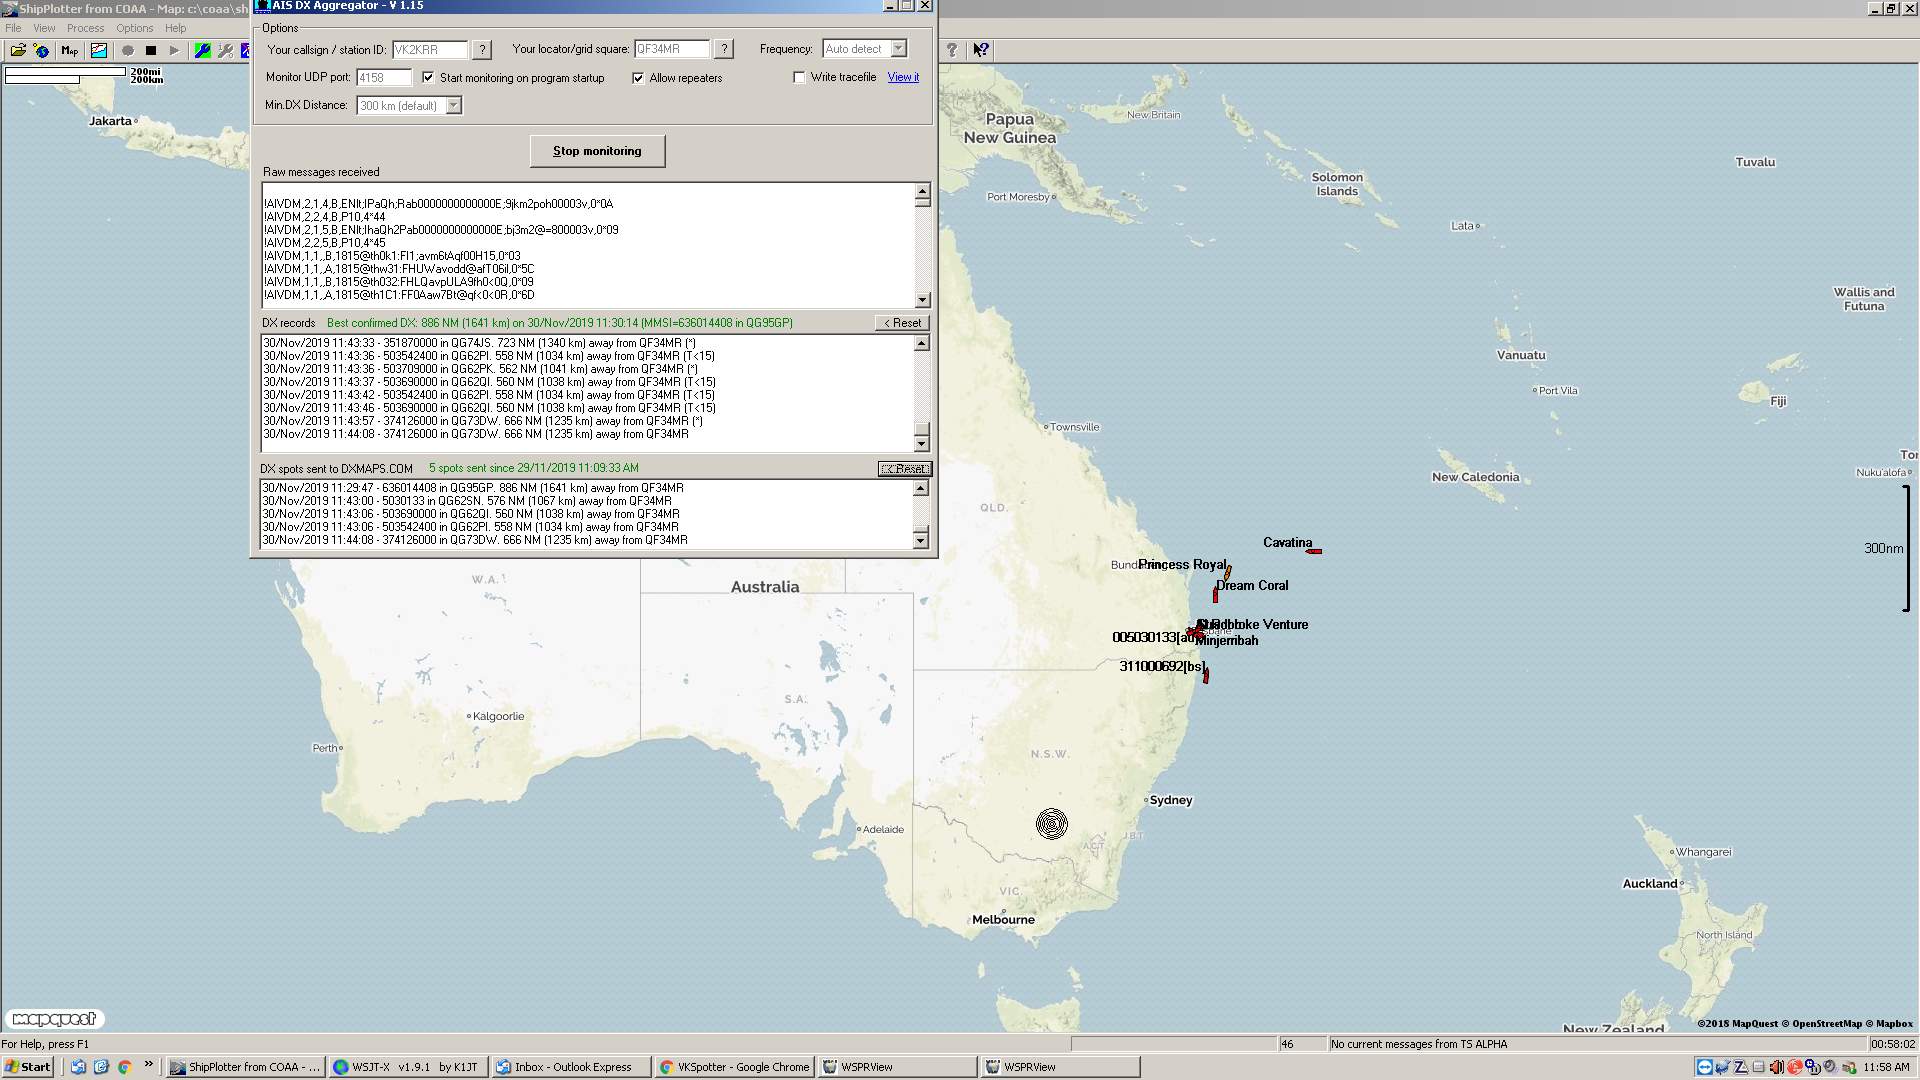Click the Map toolbar button
The height and width of the screenshot is (1080, 1920).
click(69, 50)
